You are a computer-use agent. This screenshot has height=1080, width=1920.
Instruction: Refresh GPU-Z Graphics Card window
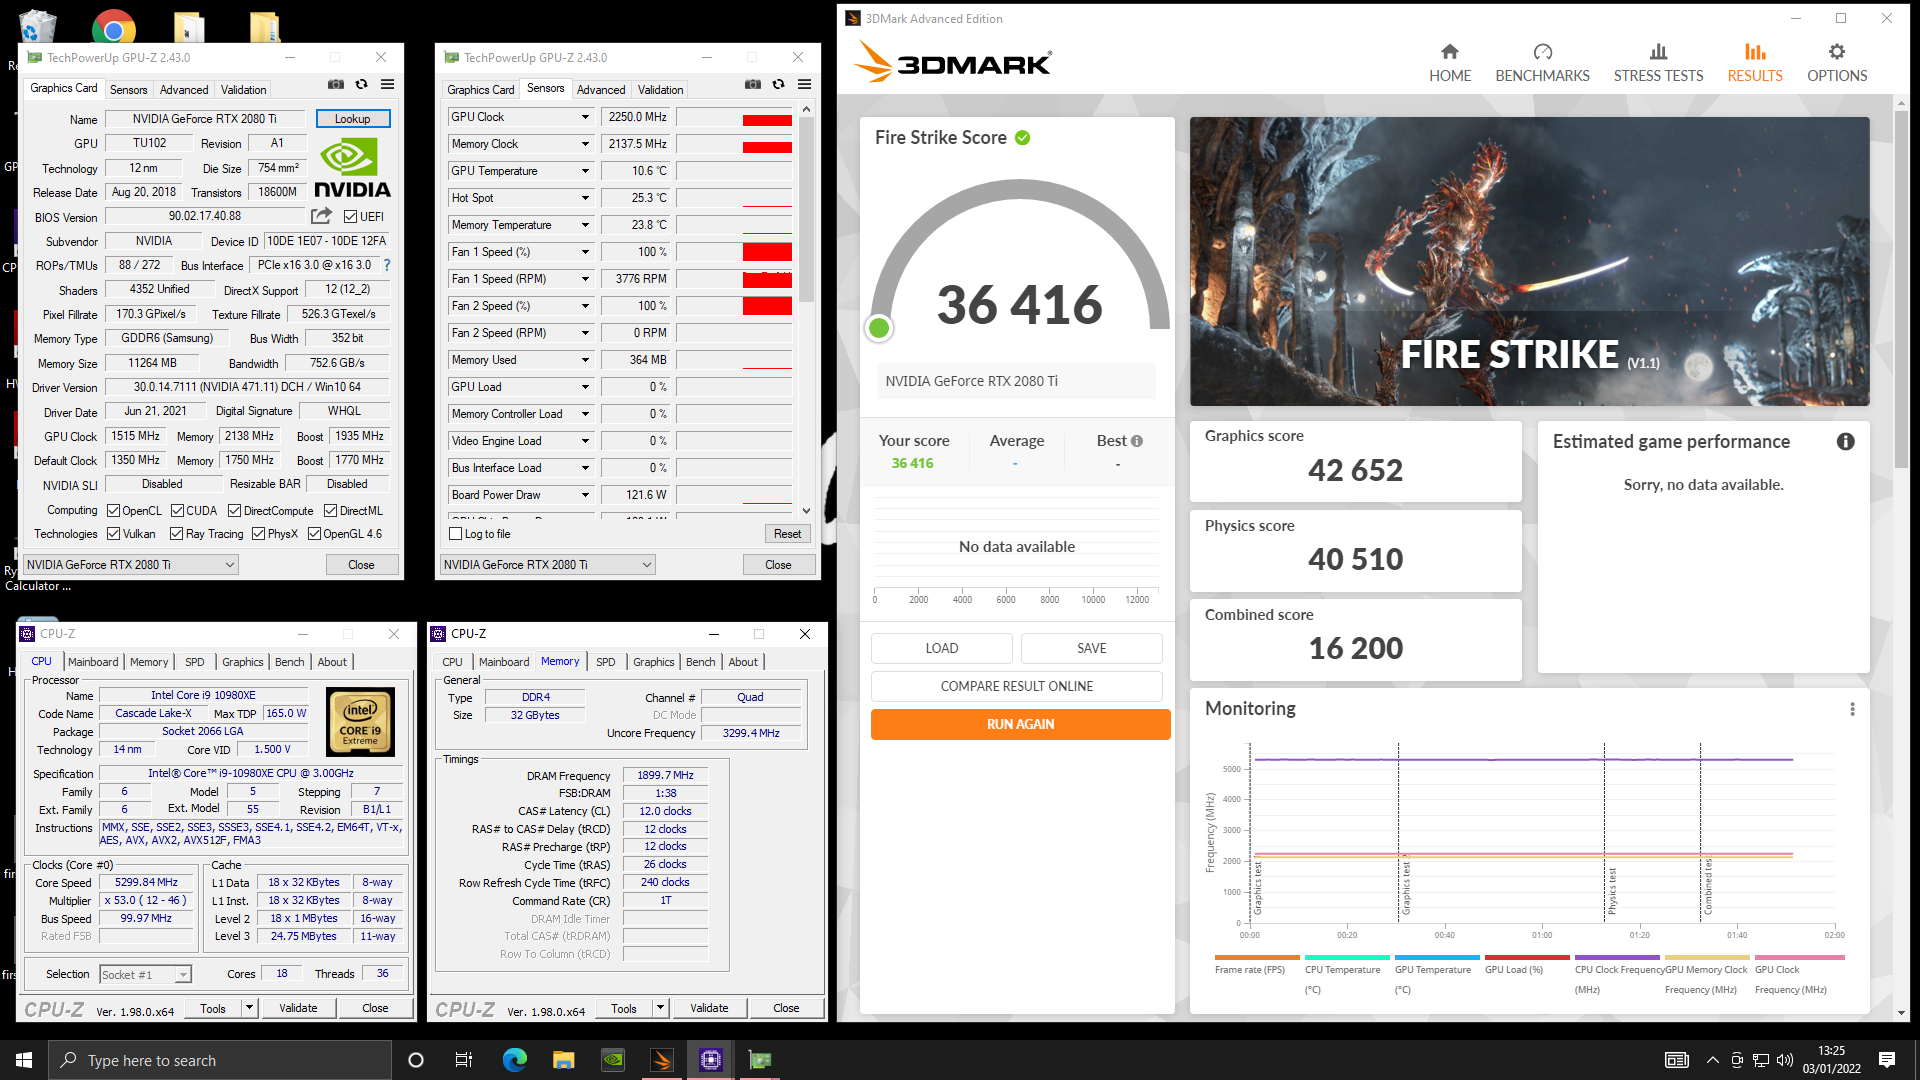click(362, 85)
